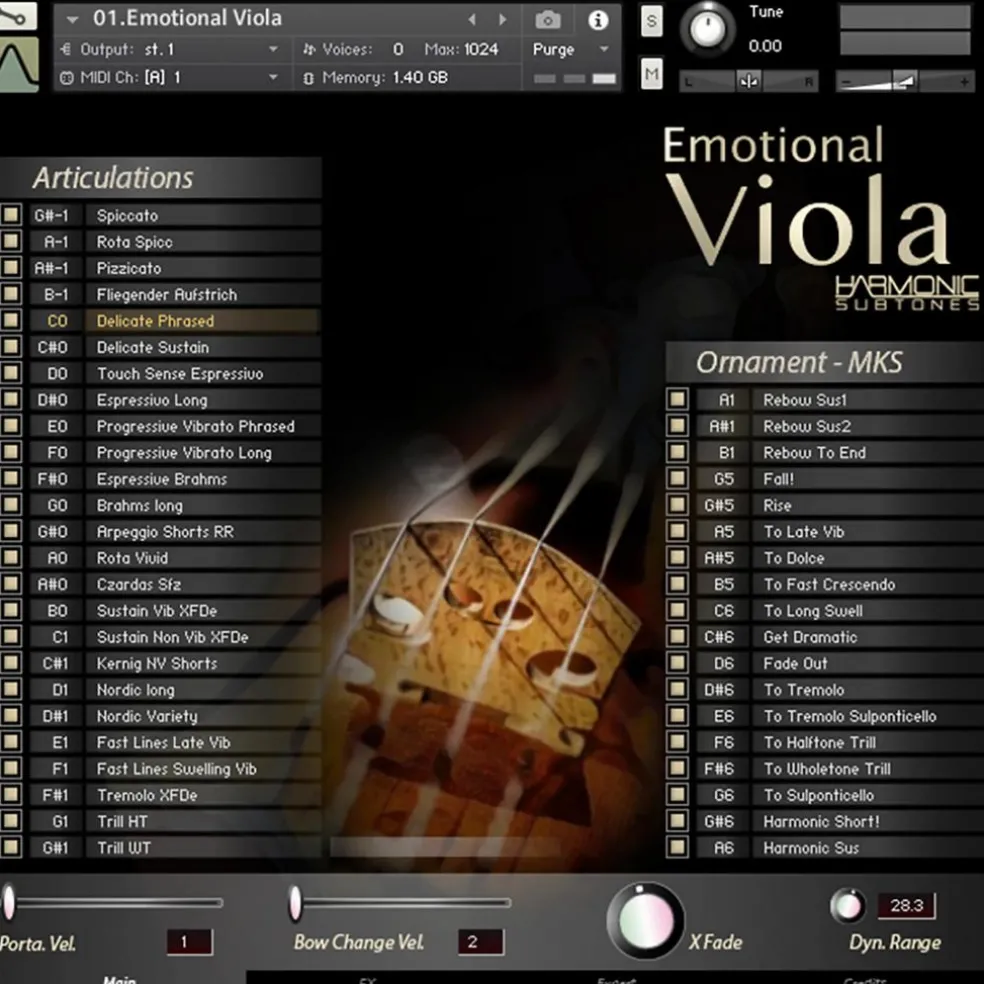Enable the Czardas Sfz checkbox
The width and height of the screenshot is (984, 984).
coord(11,584)
